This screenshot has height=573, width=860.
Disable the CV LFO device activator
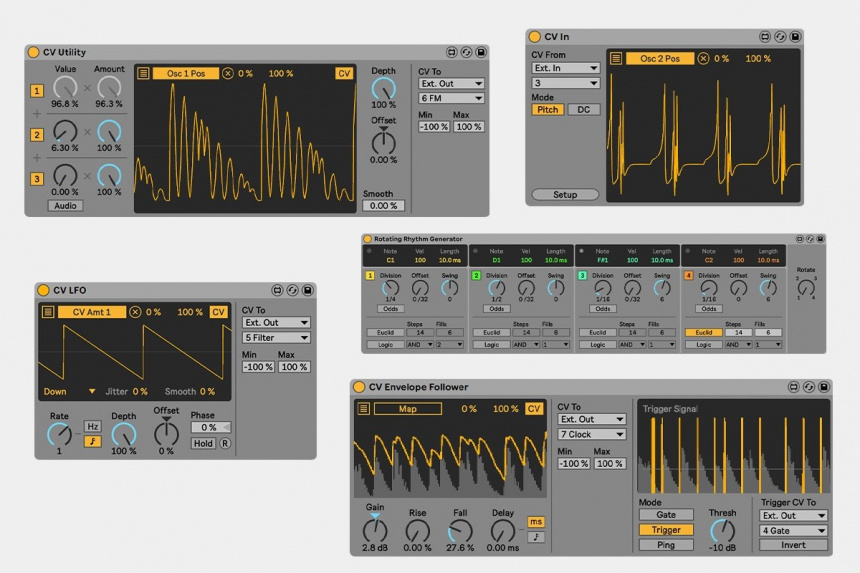43,290
